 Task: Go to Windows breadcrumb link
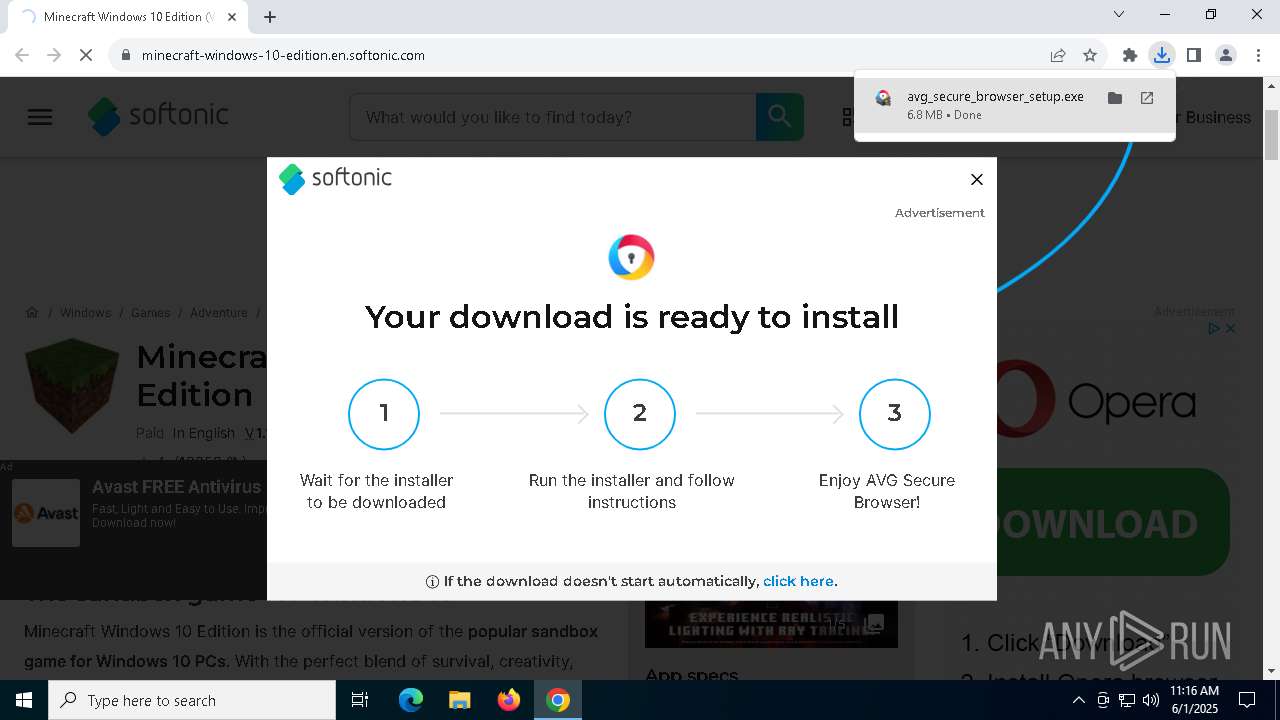(85, 313)
